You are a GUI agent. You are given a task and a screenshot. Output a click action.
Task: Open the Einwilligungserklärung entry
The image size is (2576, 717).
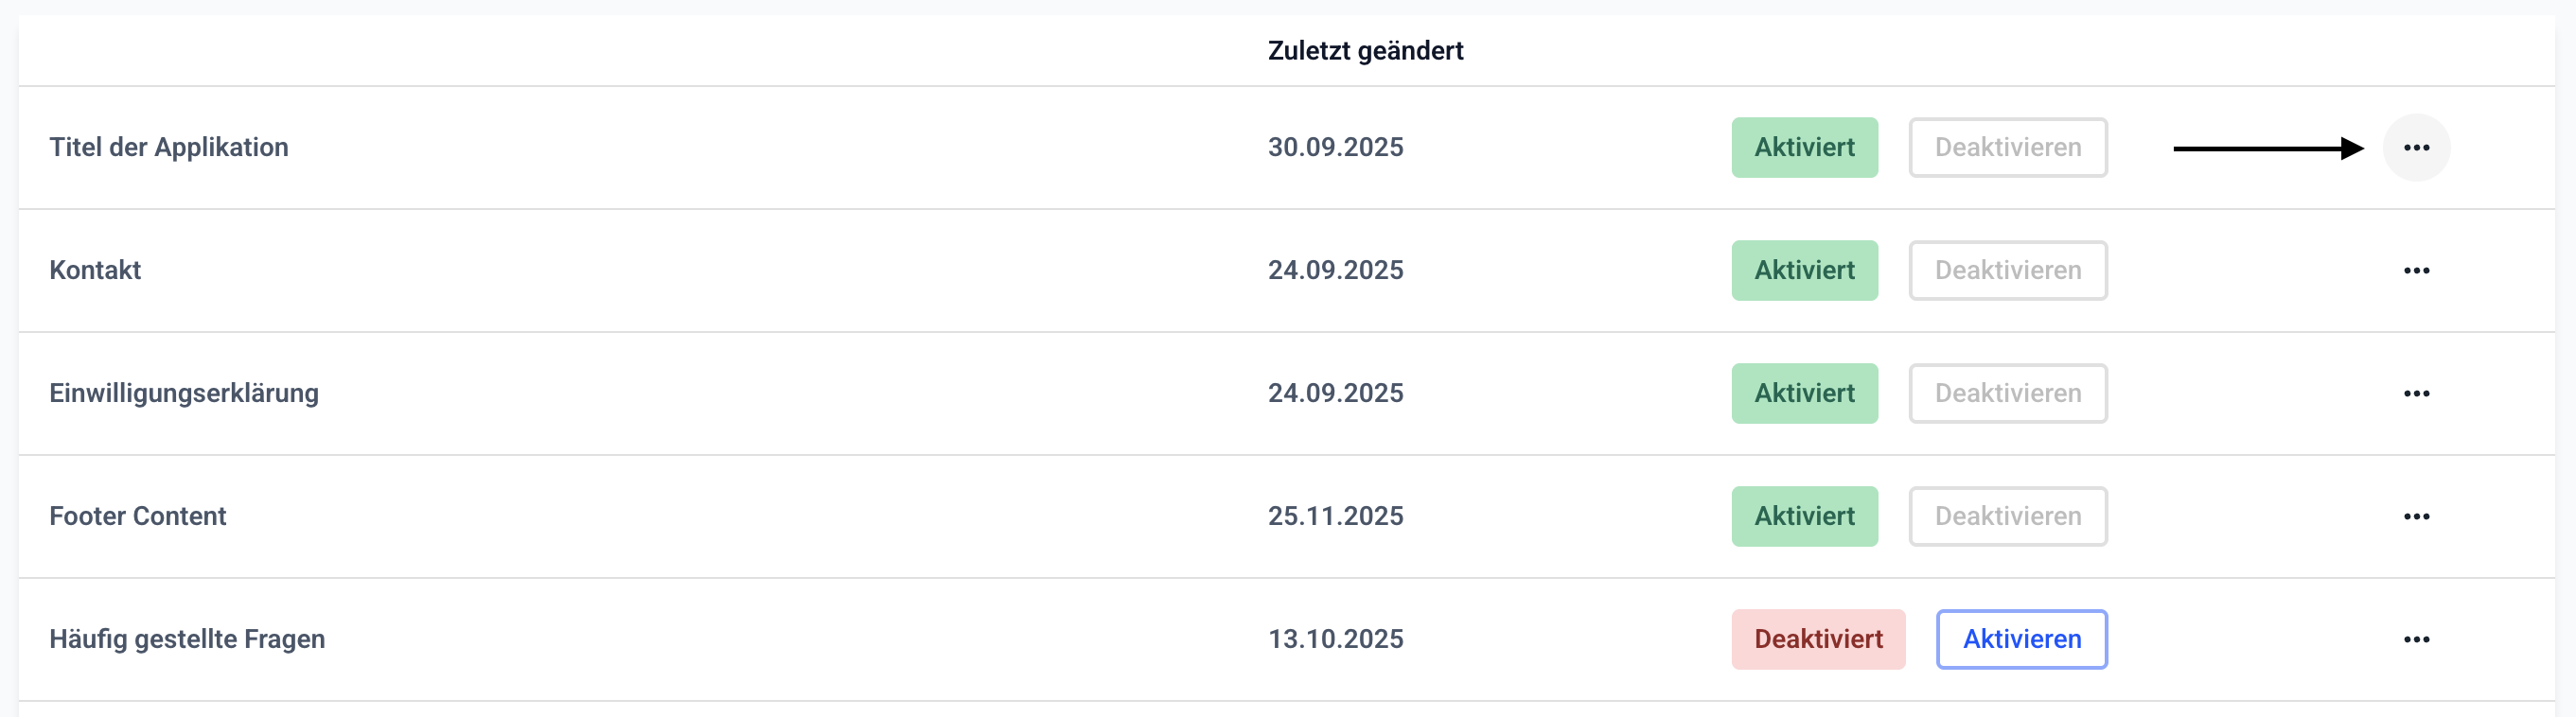pos(184,394)
